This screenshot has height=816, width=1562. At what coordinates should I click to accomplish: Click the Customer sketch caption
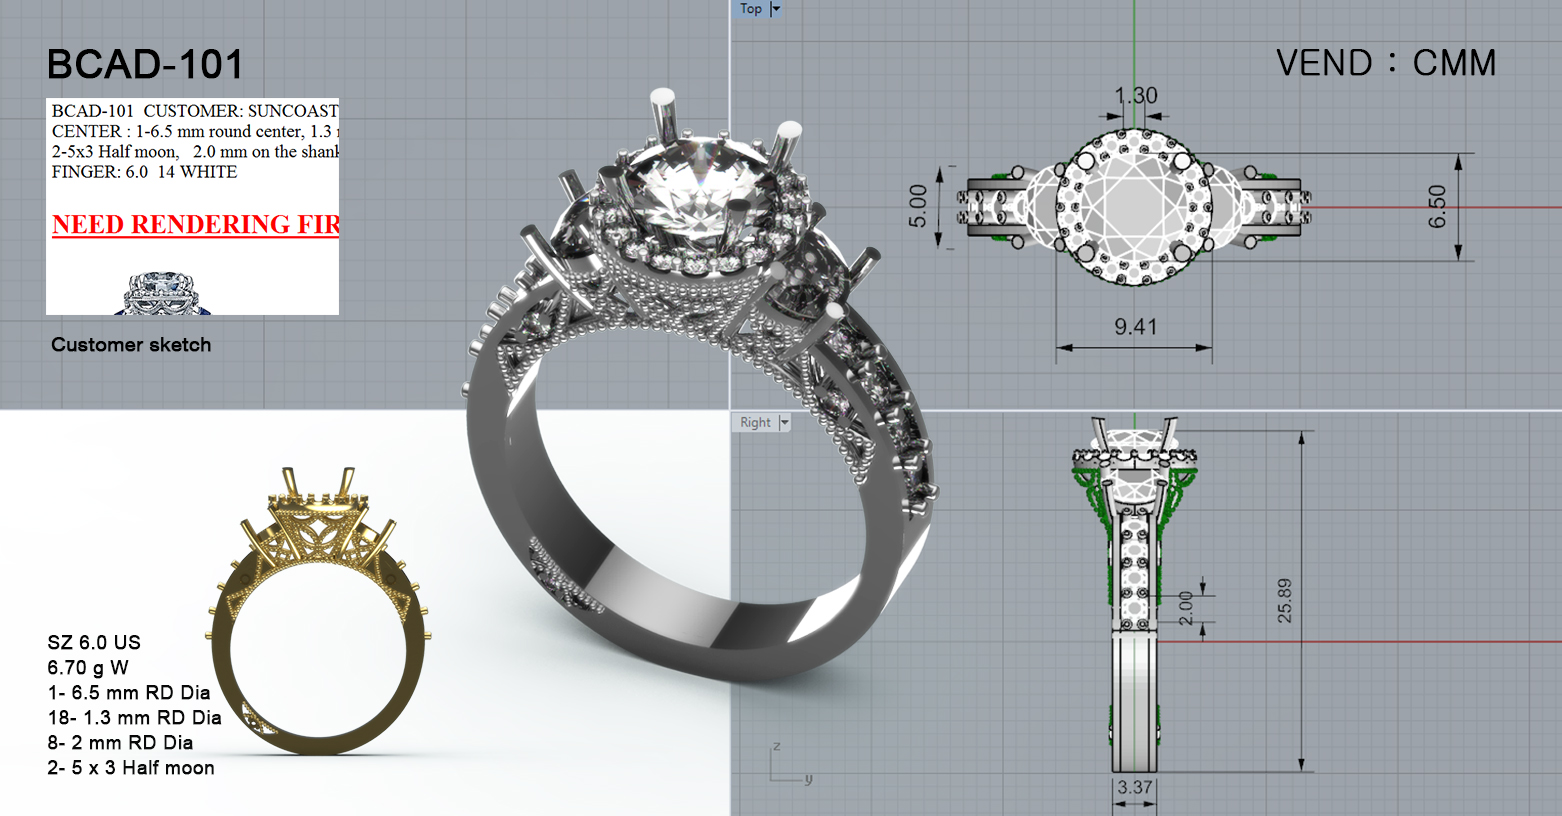(131, 345)
